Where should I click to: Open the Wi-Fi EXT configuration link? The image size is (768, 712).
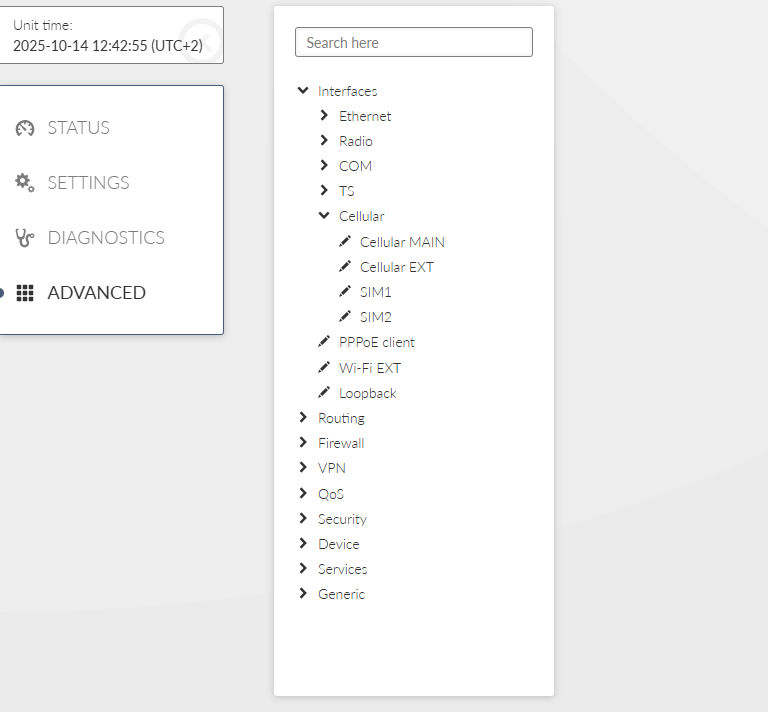[369, 368]
